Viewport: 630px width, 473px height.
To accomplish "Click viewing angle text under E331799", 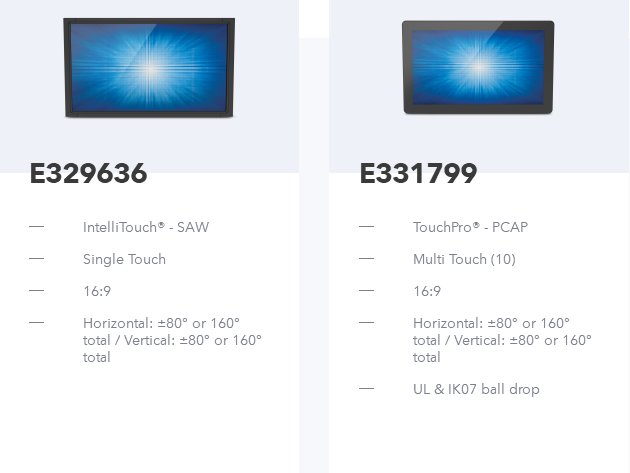I will pos(502,340).
